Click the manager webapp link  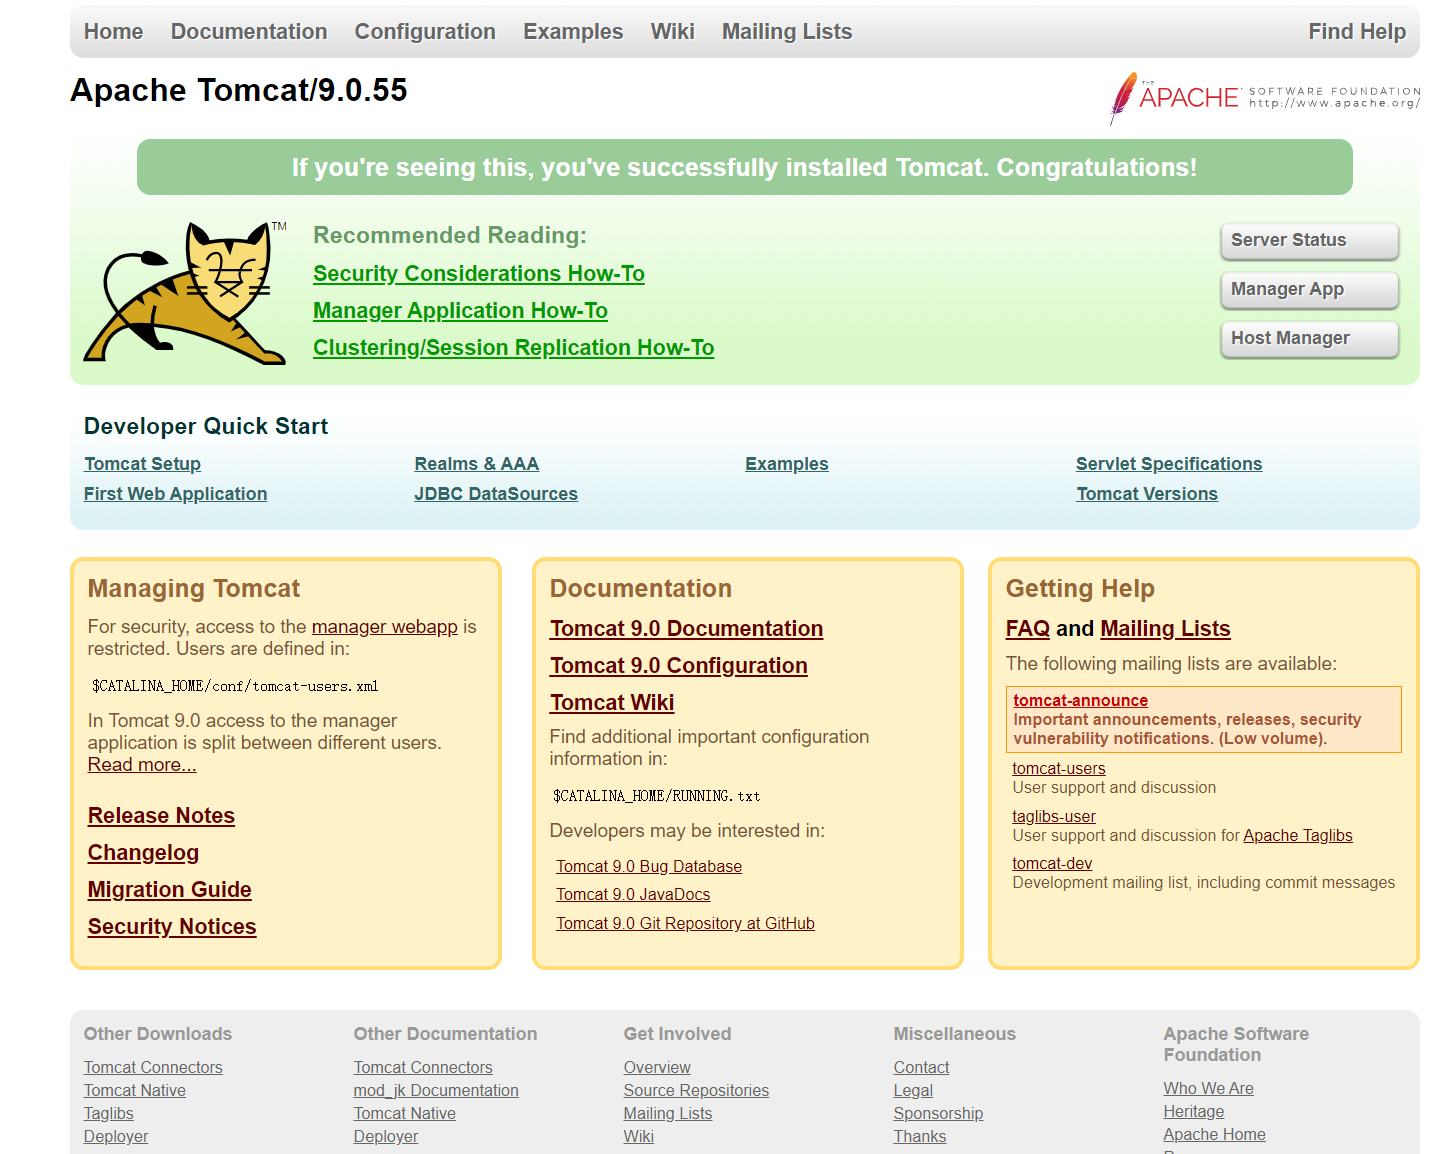[x=384, y=627]
